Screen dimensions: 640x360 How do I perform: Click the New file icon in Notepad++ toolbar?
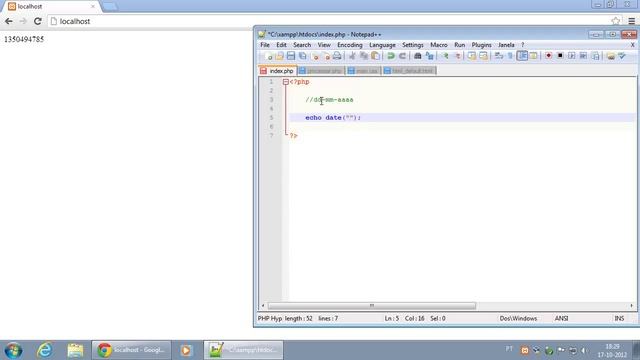point(268,56)
